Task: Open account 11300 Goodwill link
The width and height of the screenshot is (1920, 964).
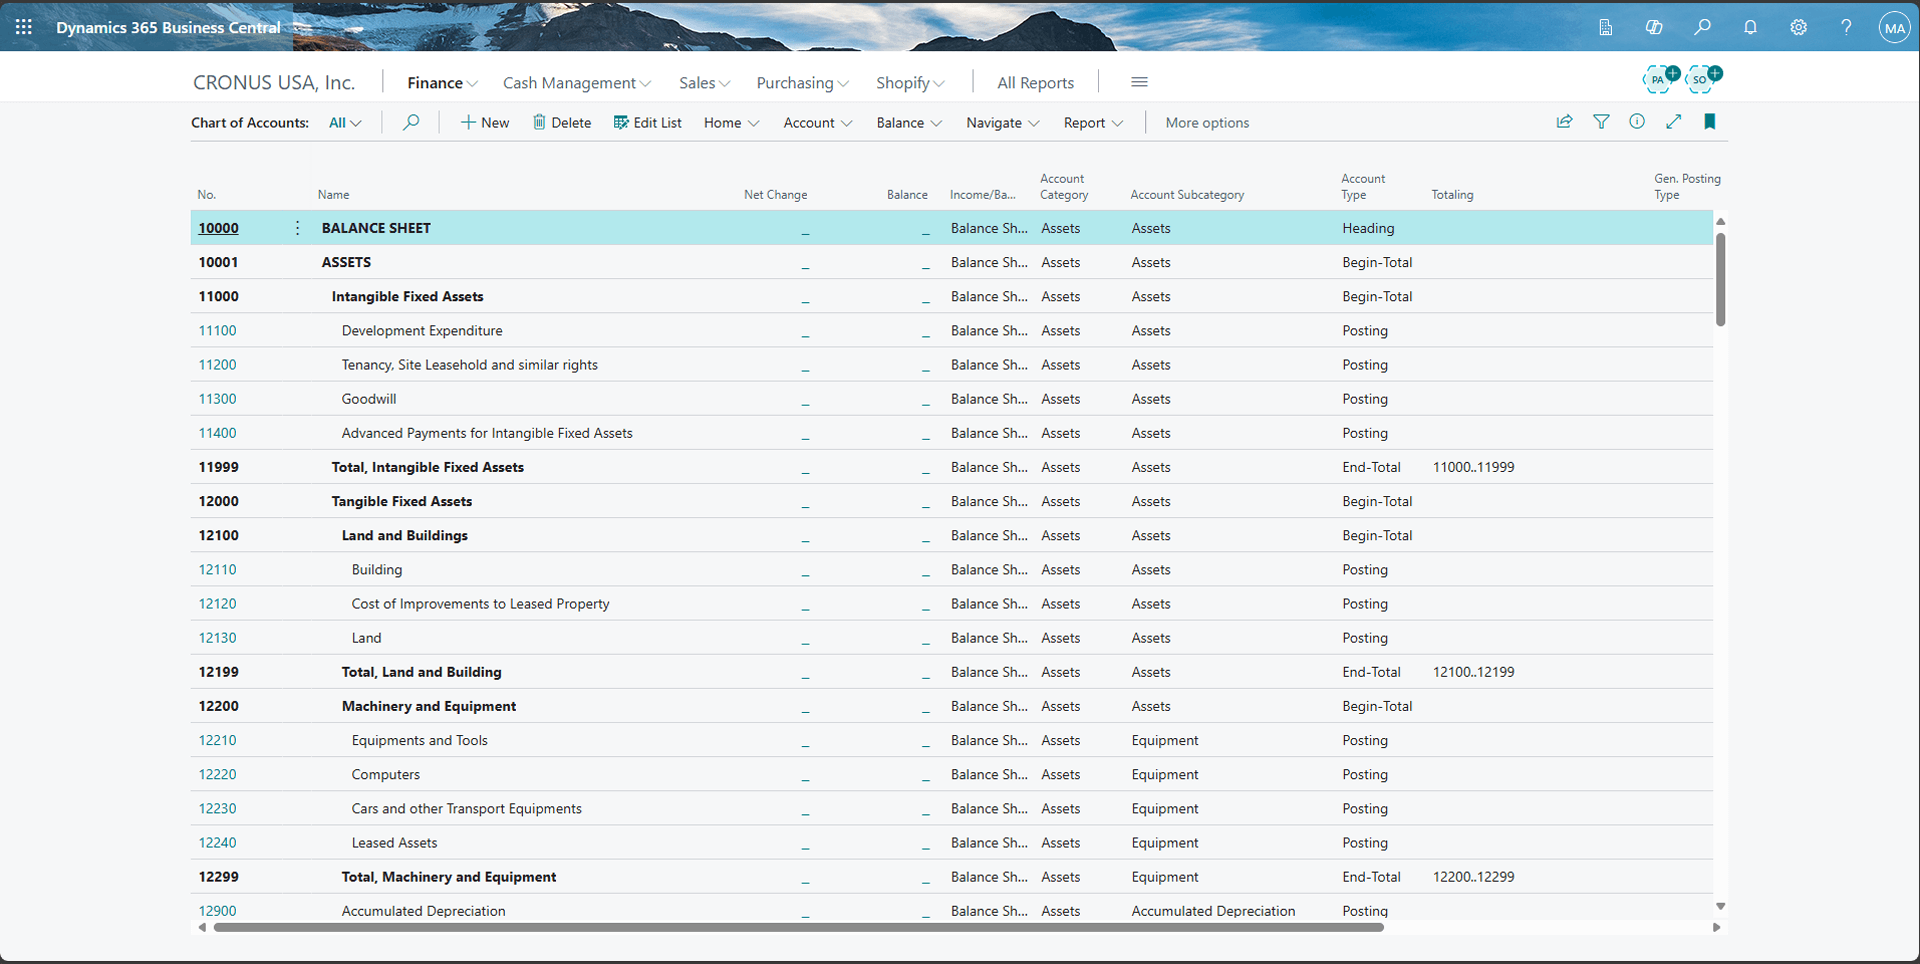Action: pos(217,398)
